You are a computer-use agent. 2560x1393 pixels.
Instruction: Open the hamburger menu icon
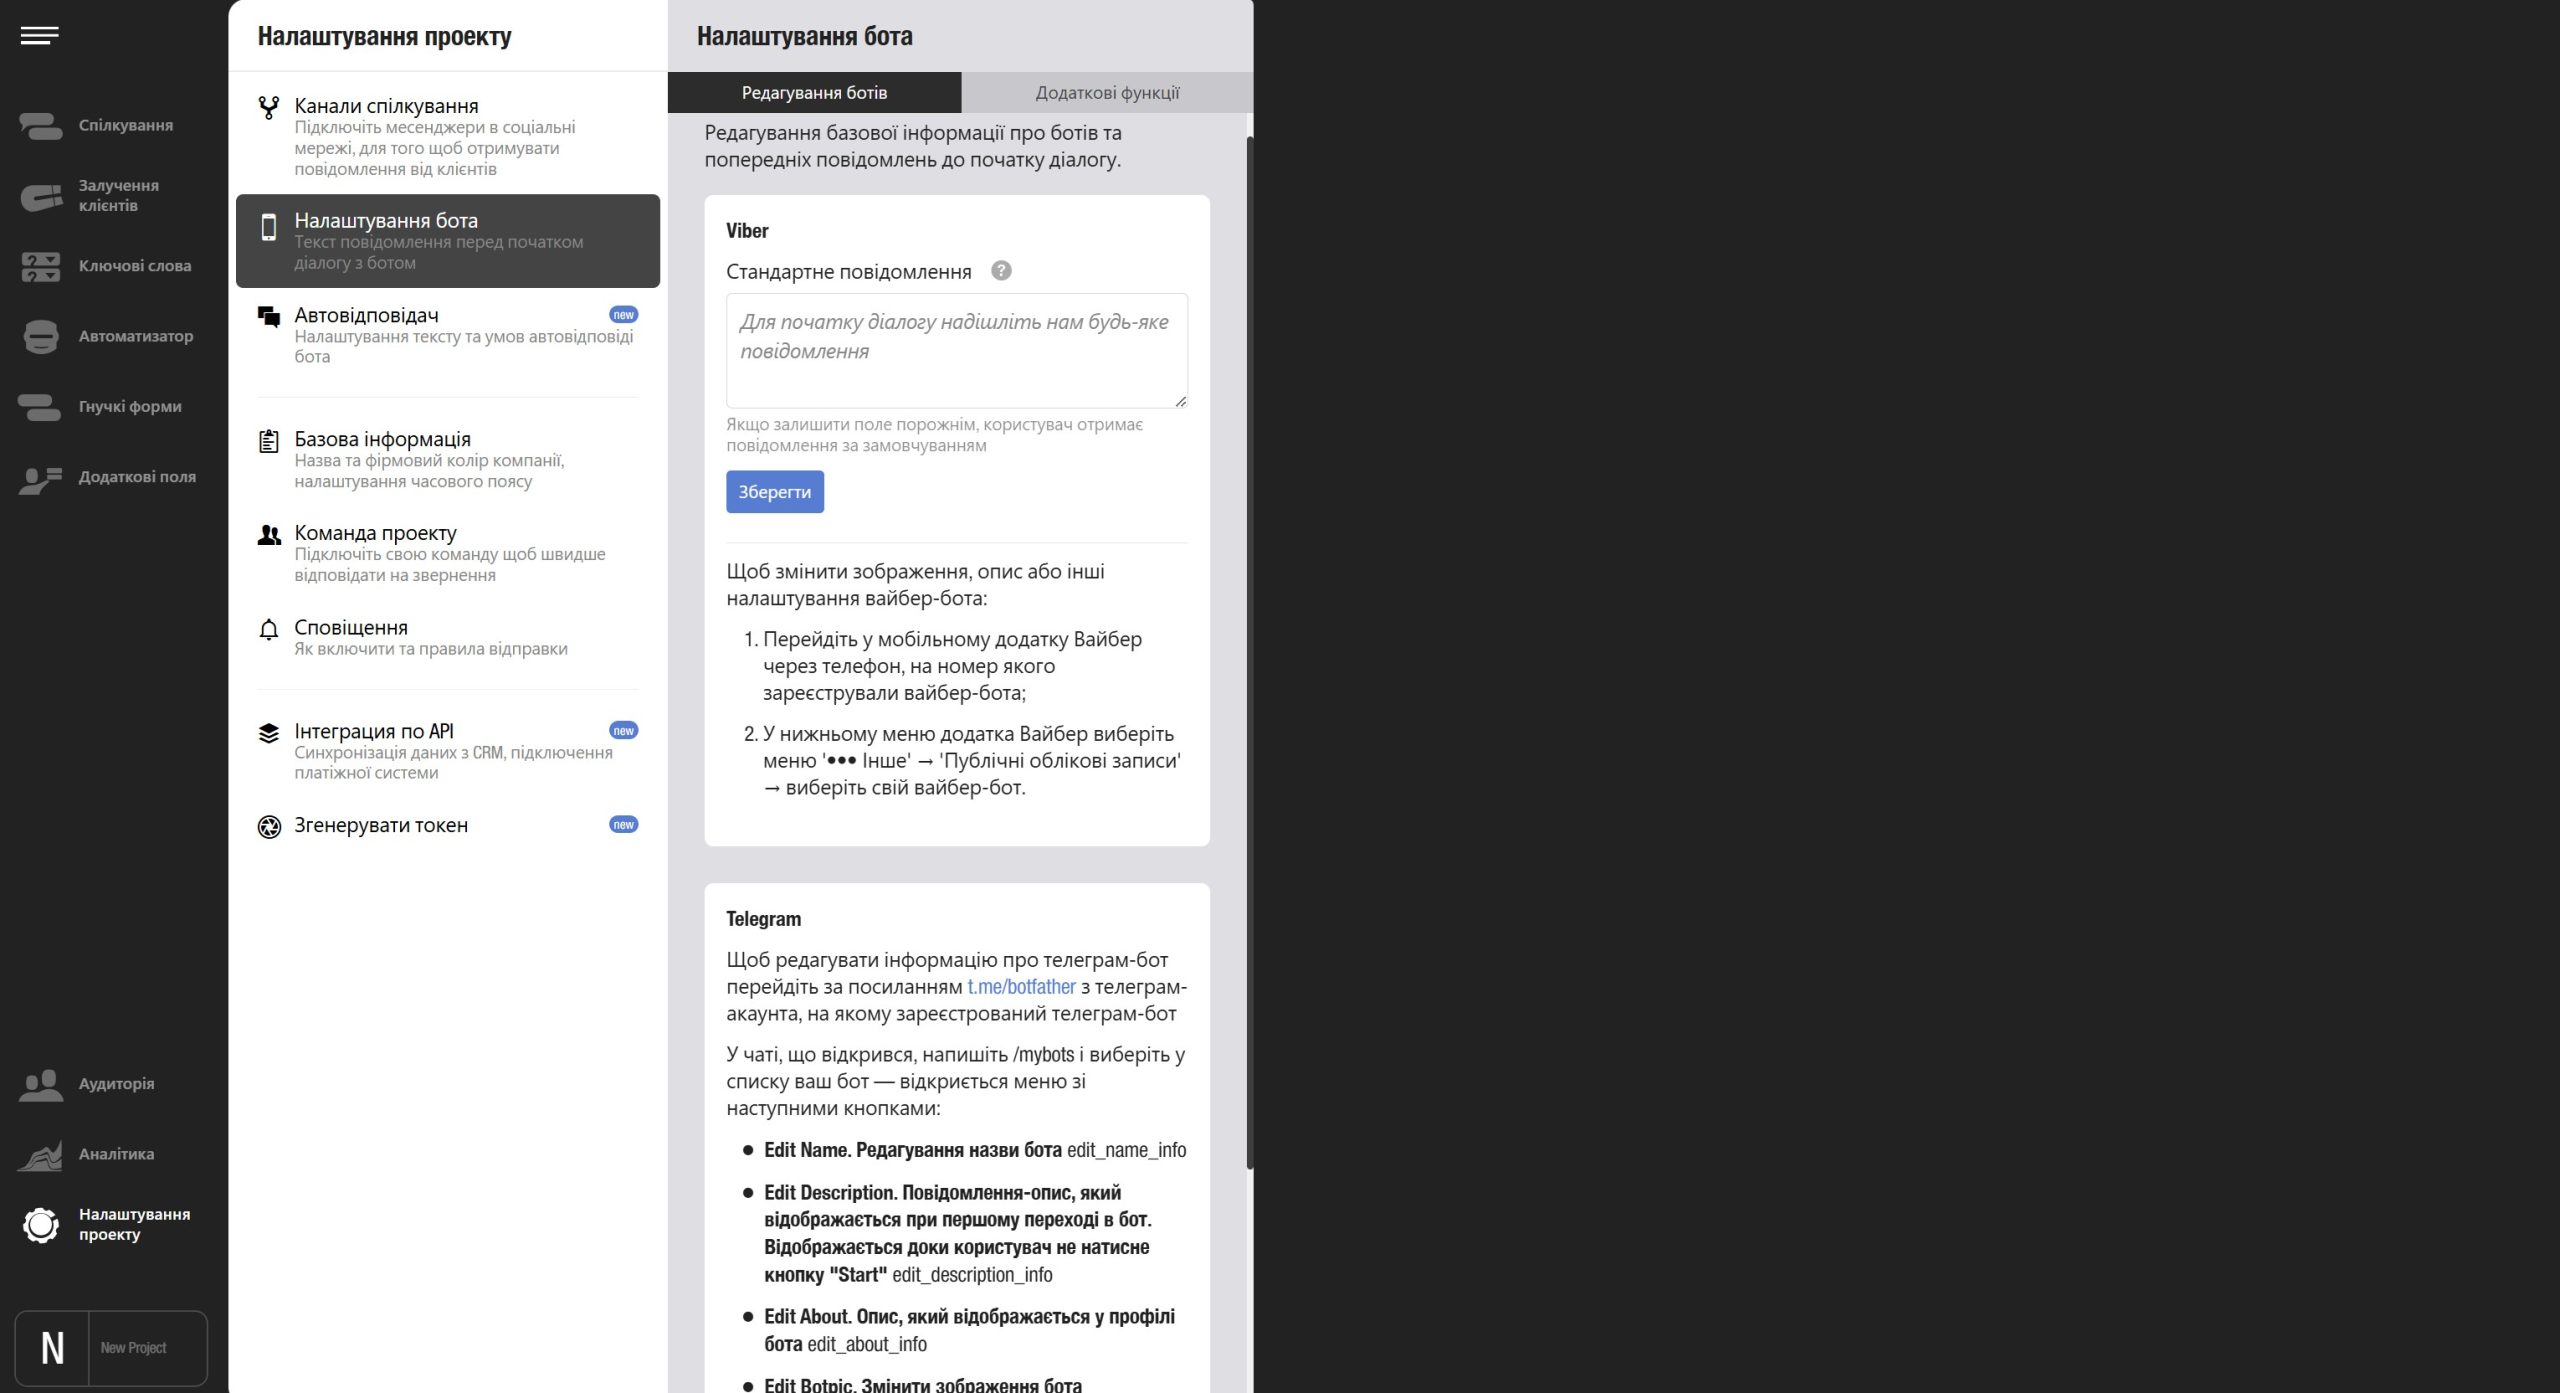(x=40, y=36)
